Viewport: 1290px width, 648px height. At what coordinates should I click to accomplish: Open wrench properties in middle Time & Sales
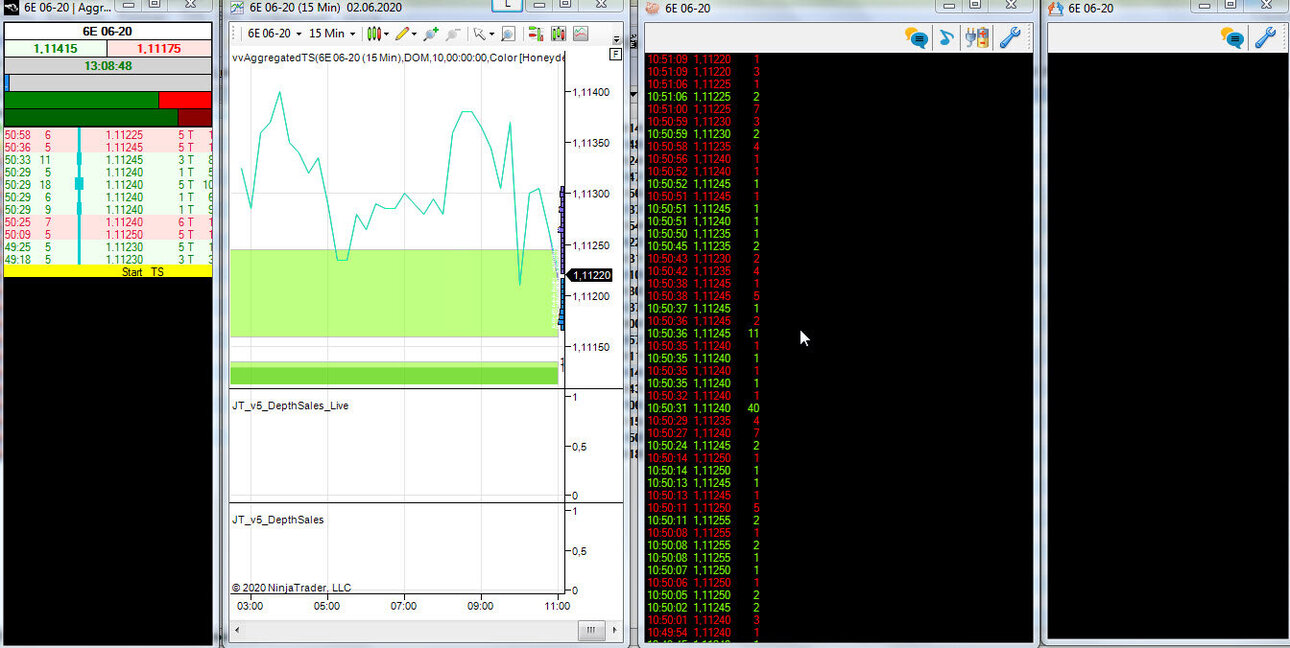1010,38
